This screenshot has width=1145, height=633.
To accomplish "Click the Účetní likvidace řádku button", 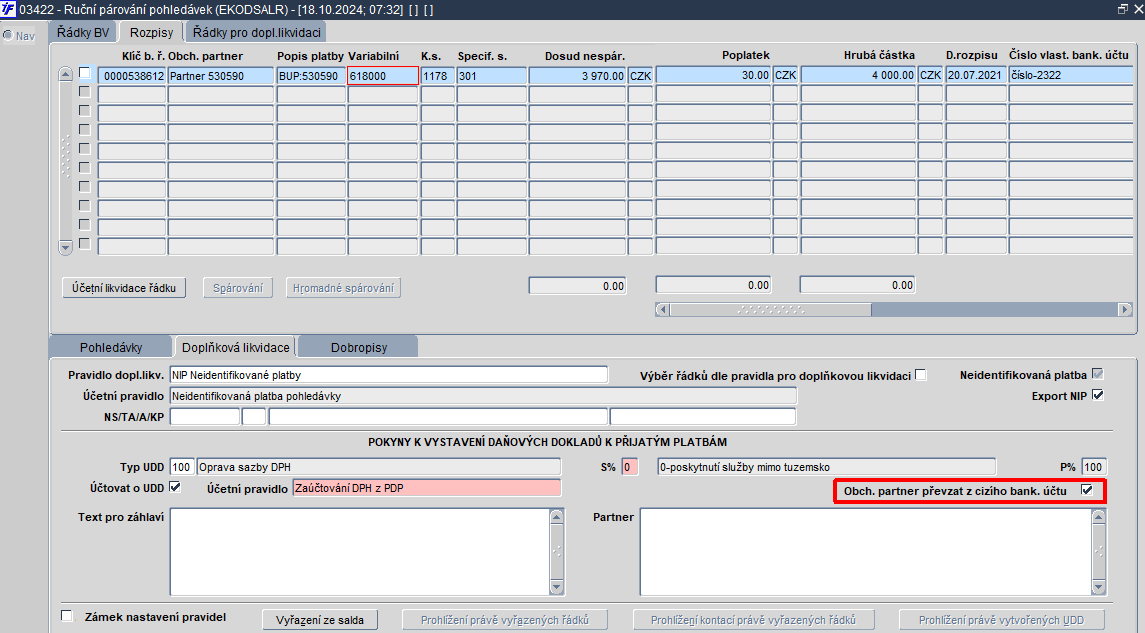I will point(124,288).
